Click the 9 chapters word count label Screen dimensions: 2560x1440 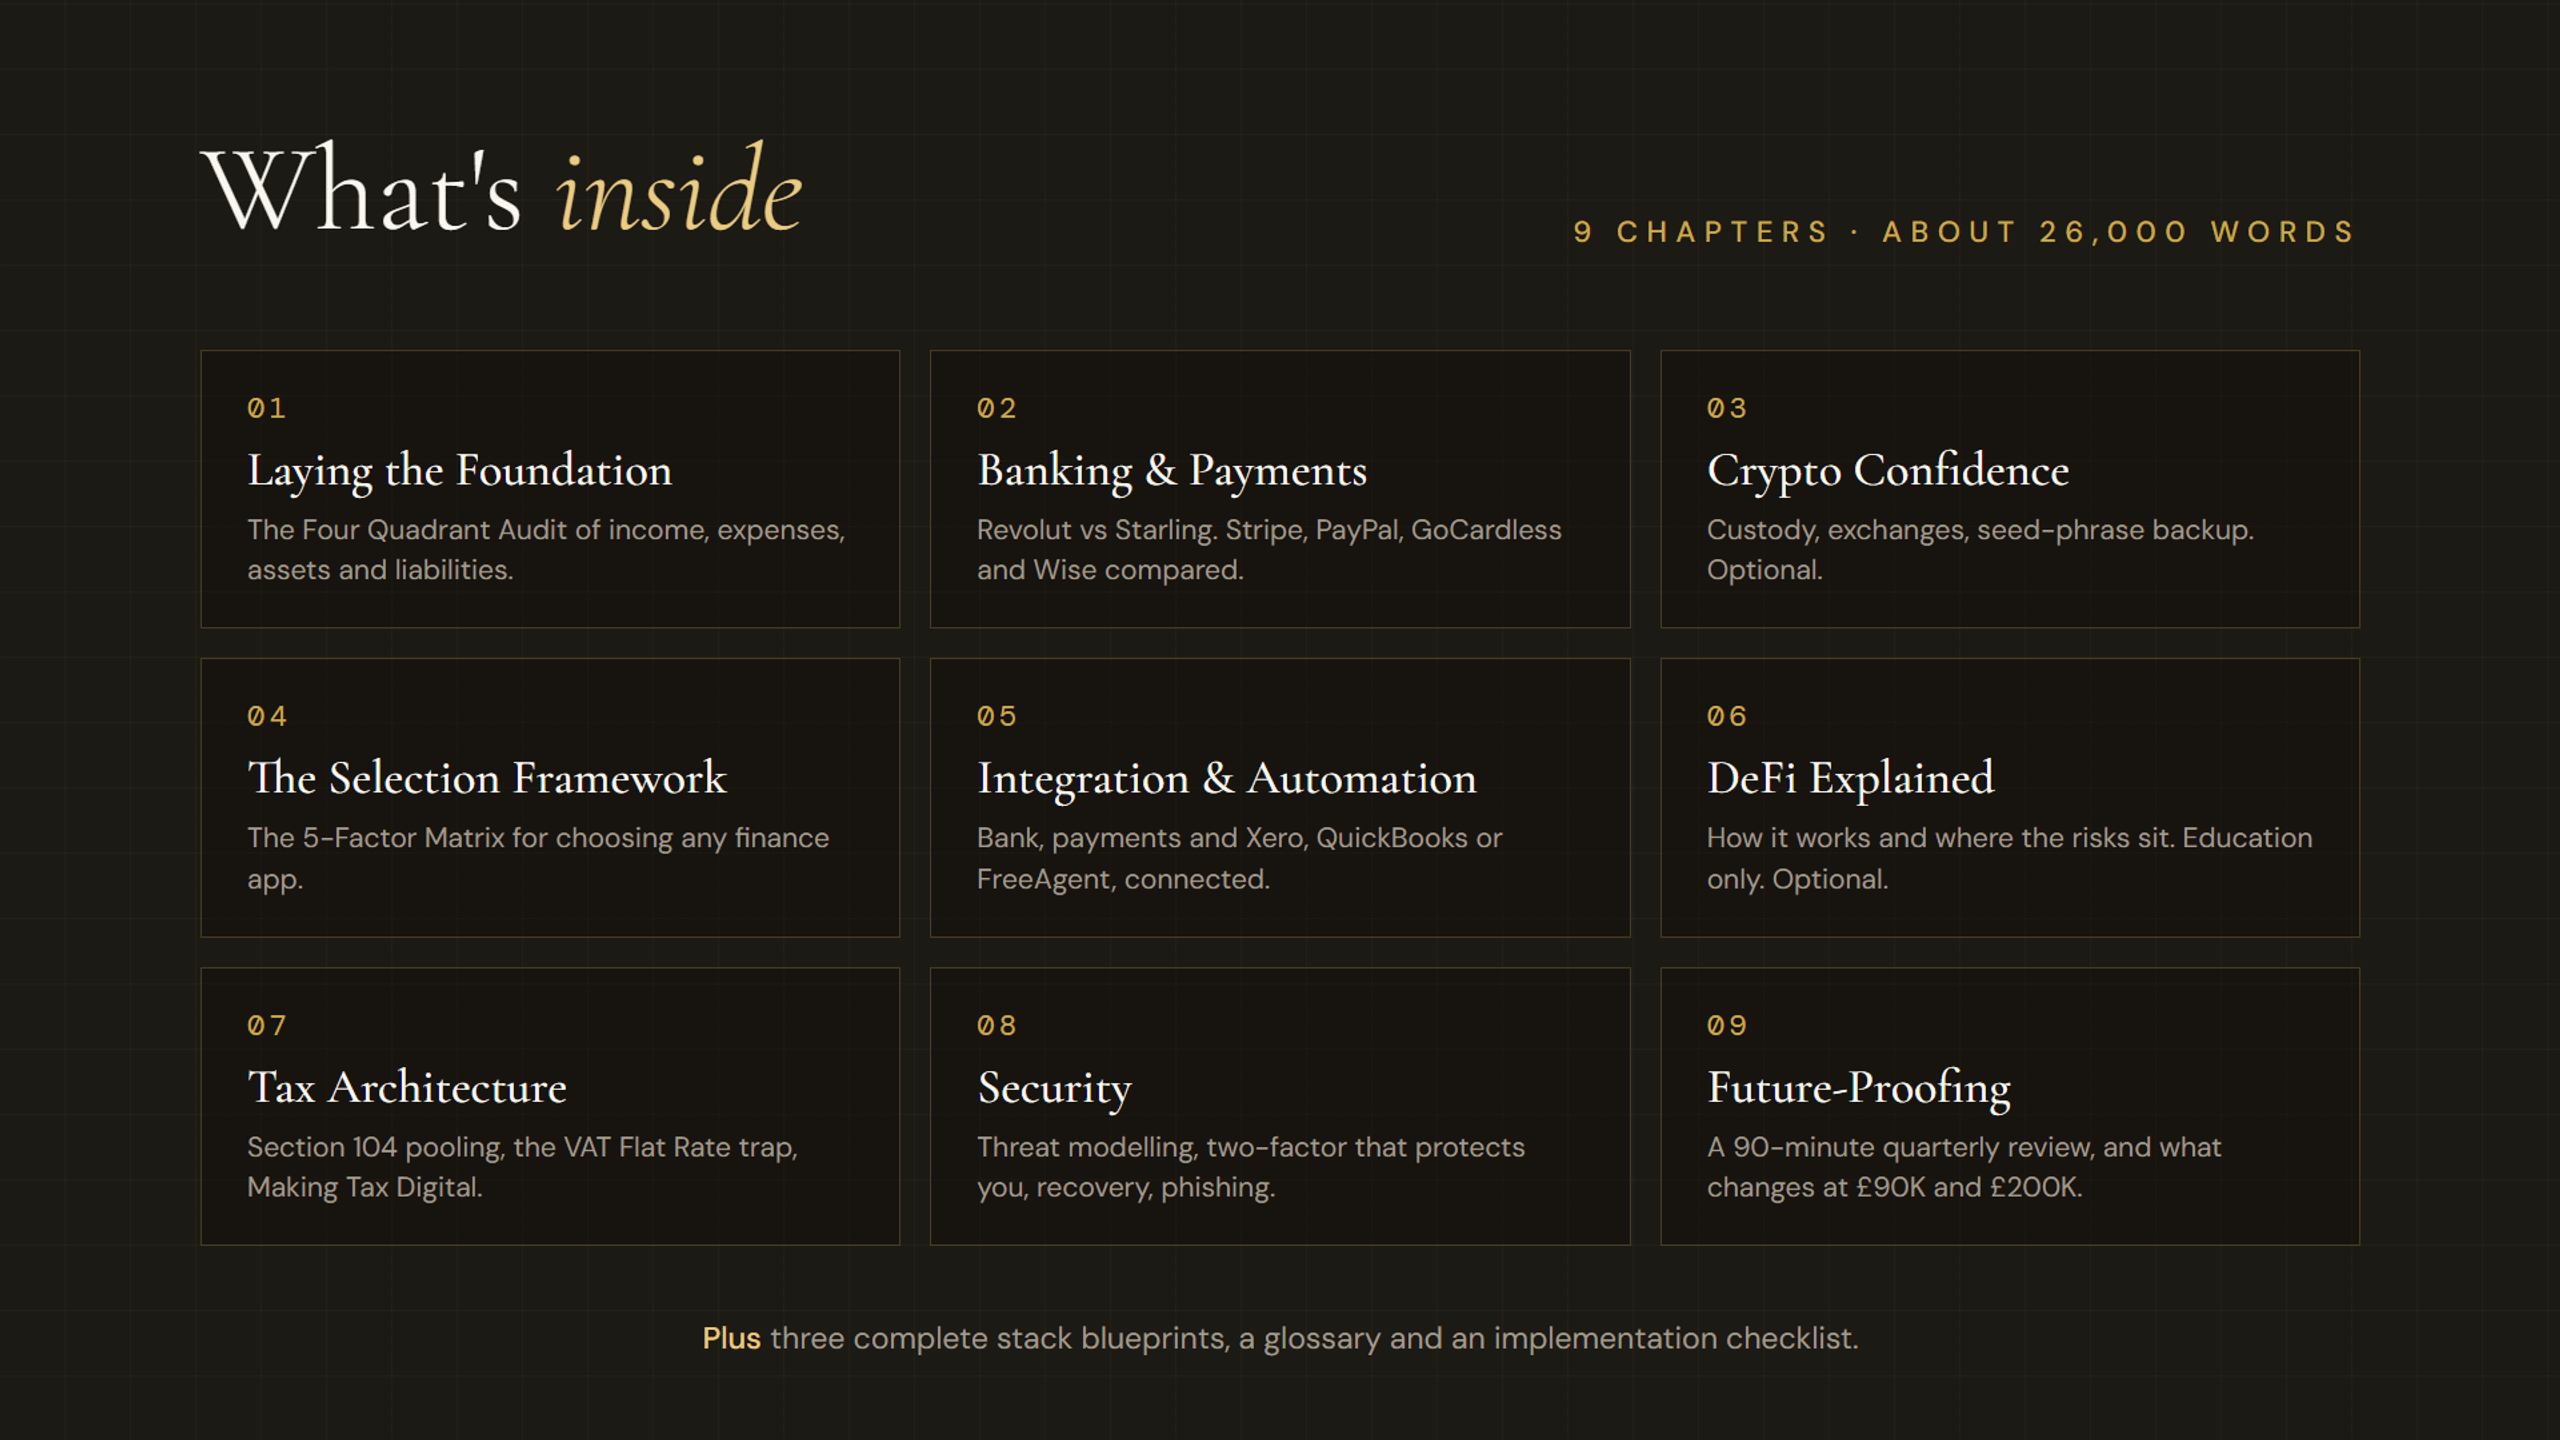(x=1965, y=232)
